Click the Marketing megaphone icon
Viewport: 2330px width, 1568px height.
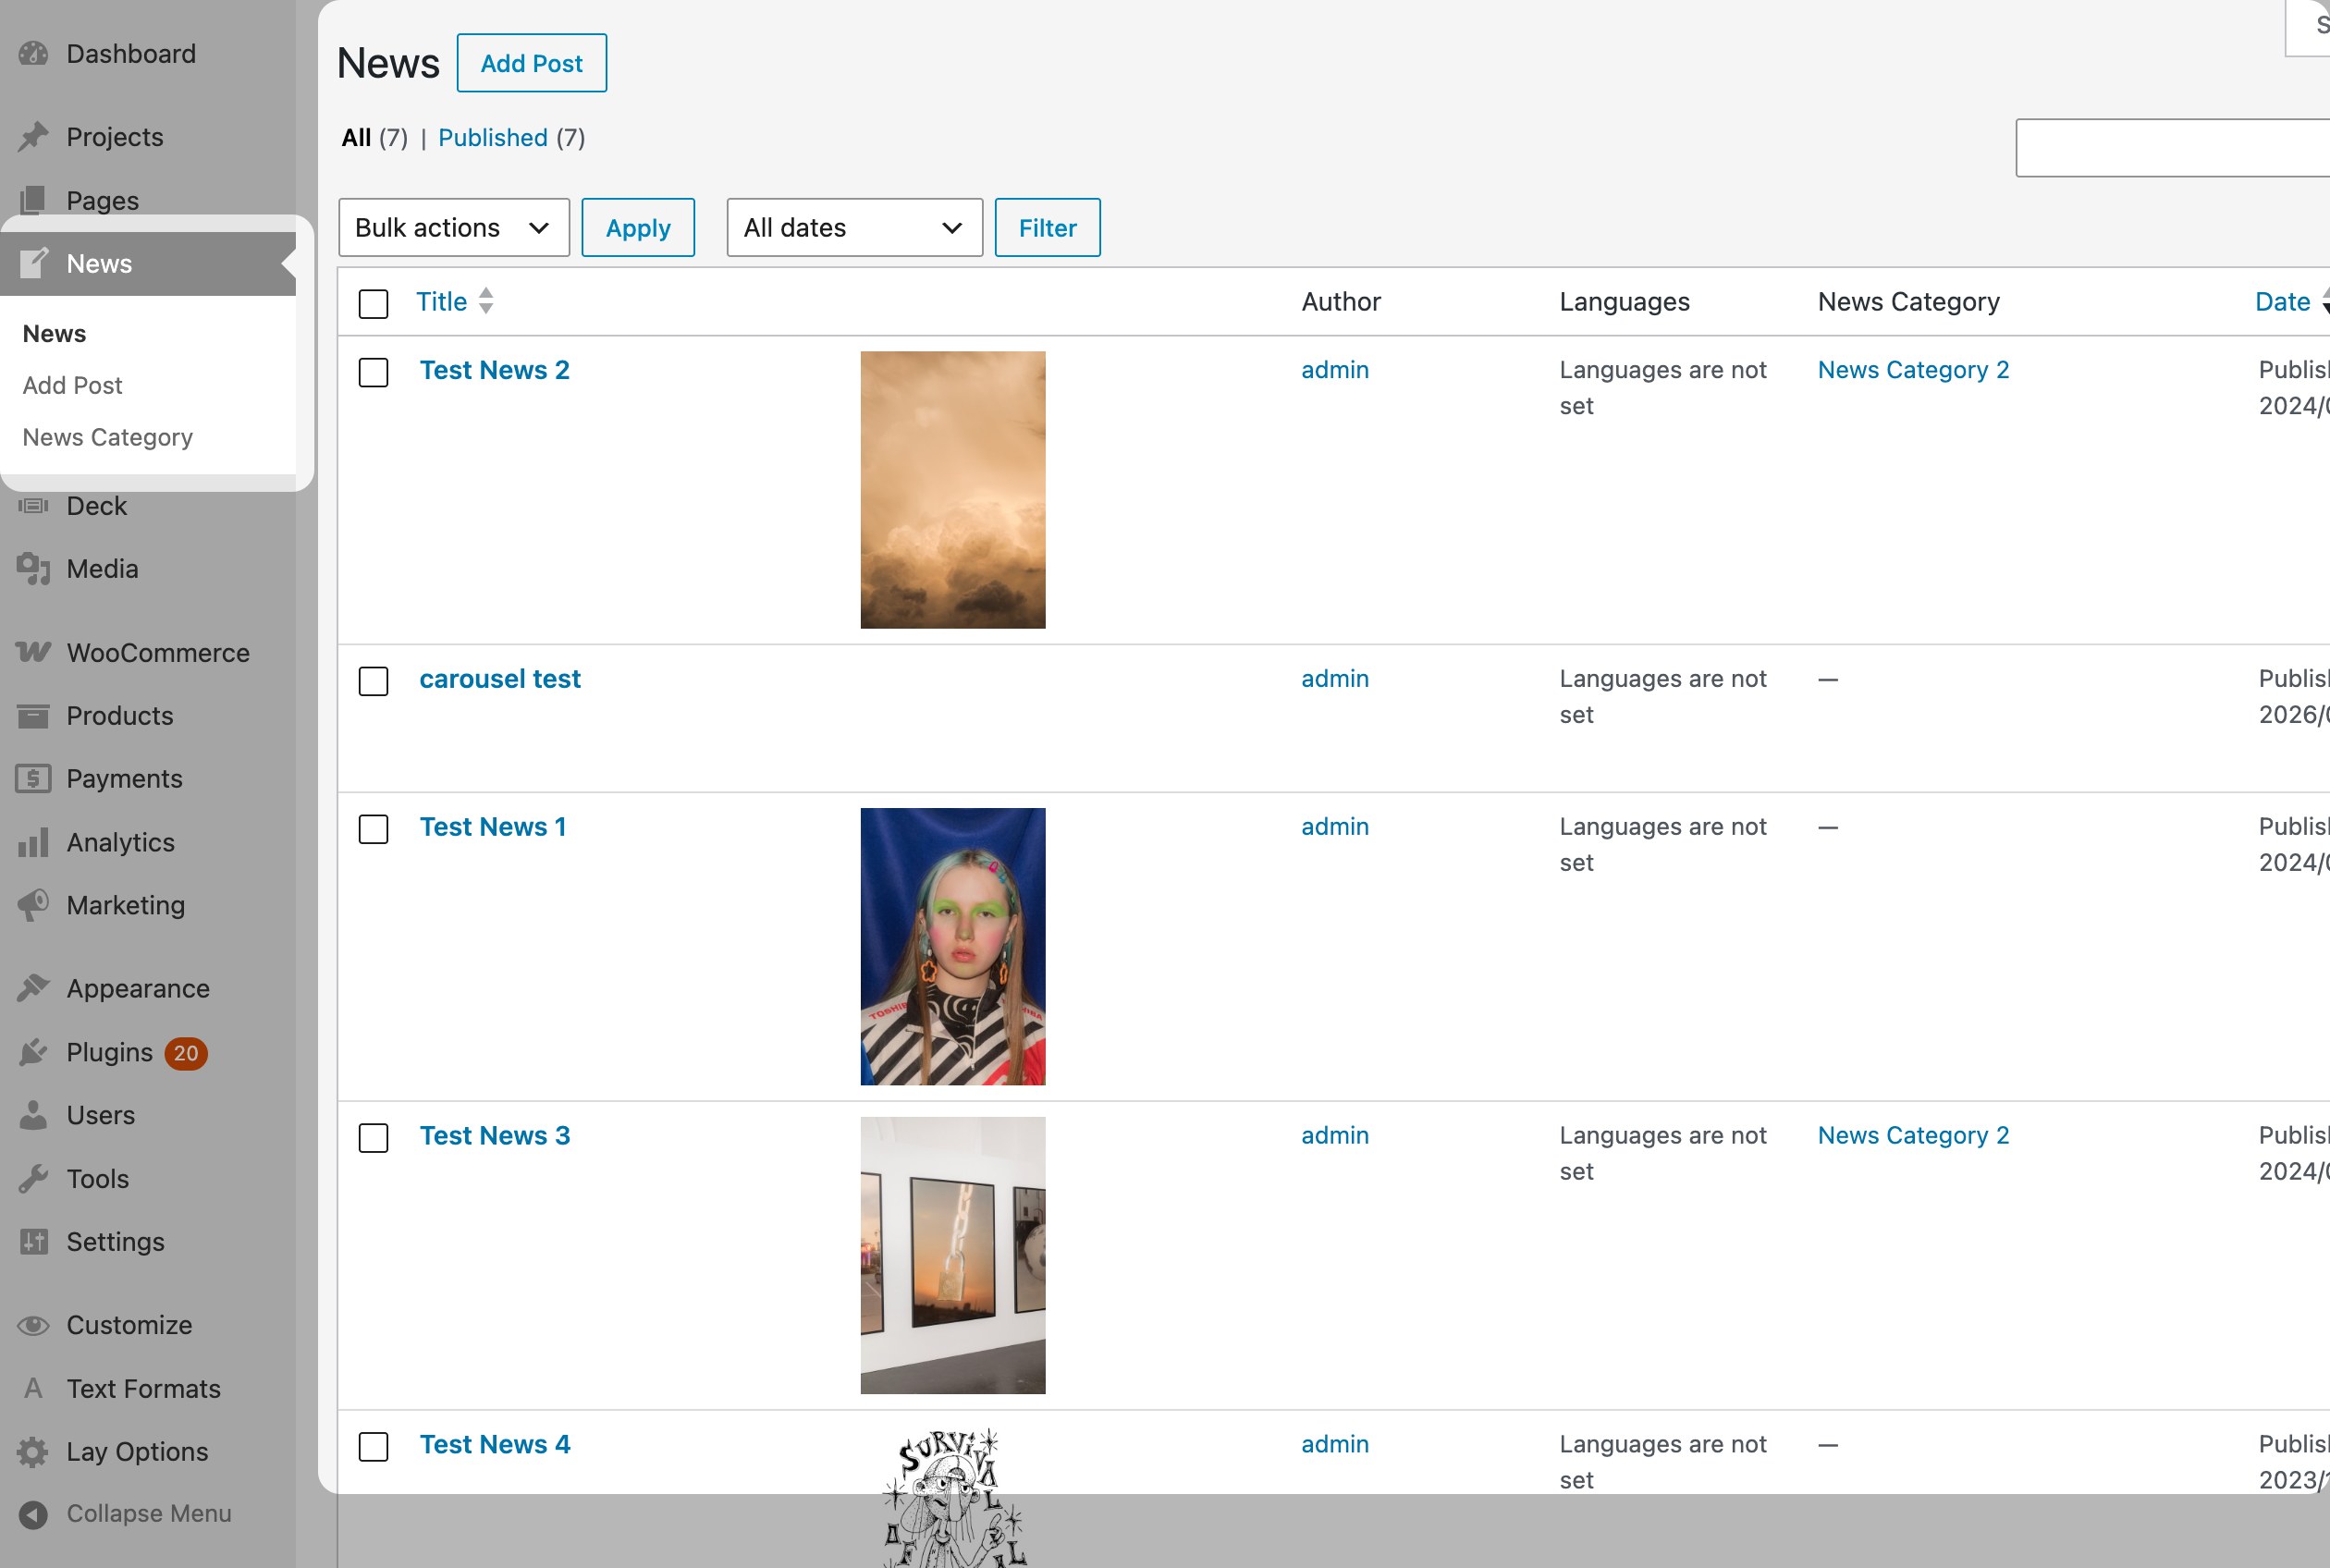pos(33,905)
